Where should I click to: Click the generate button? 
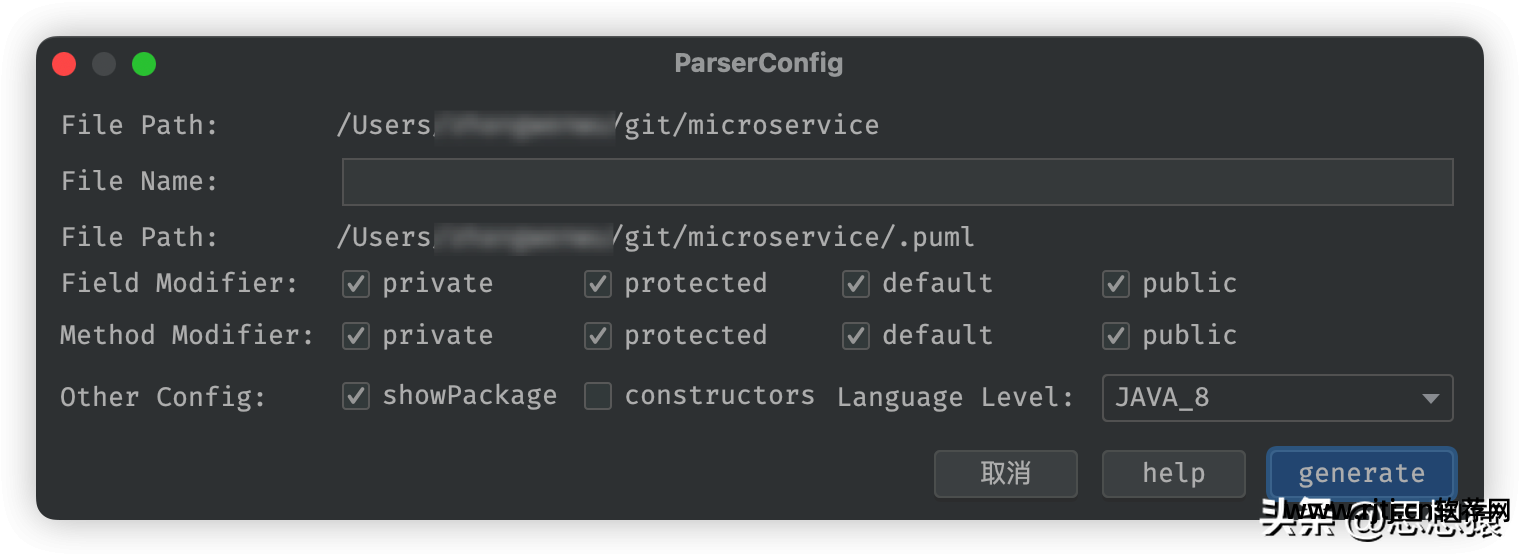[x=1361, y=473]
